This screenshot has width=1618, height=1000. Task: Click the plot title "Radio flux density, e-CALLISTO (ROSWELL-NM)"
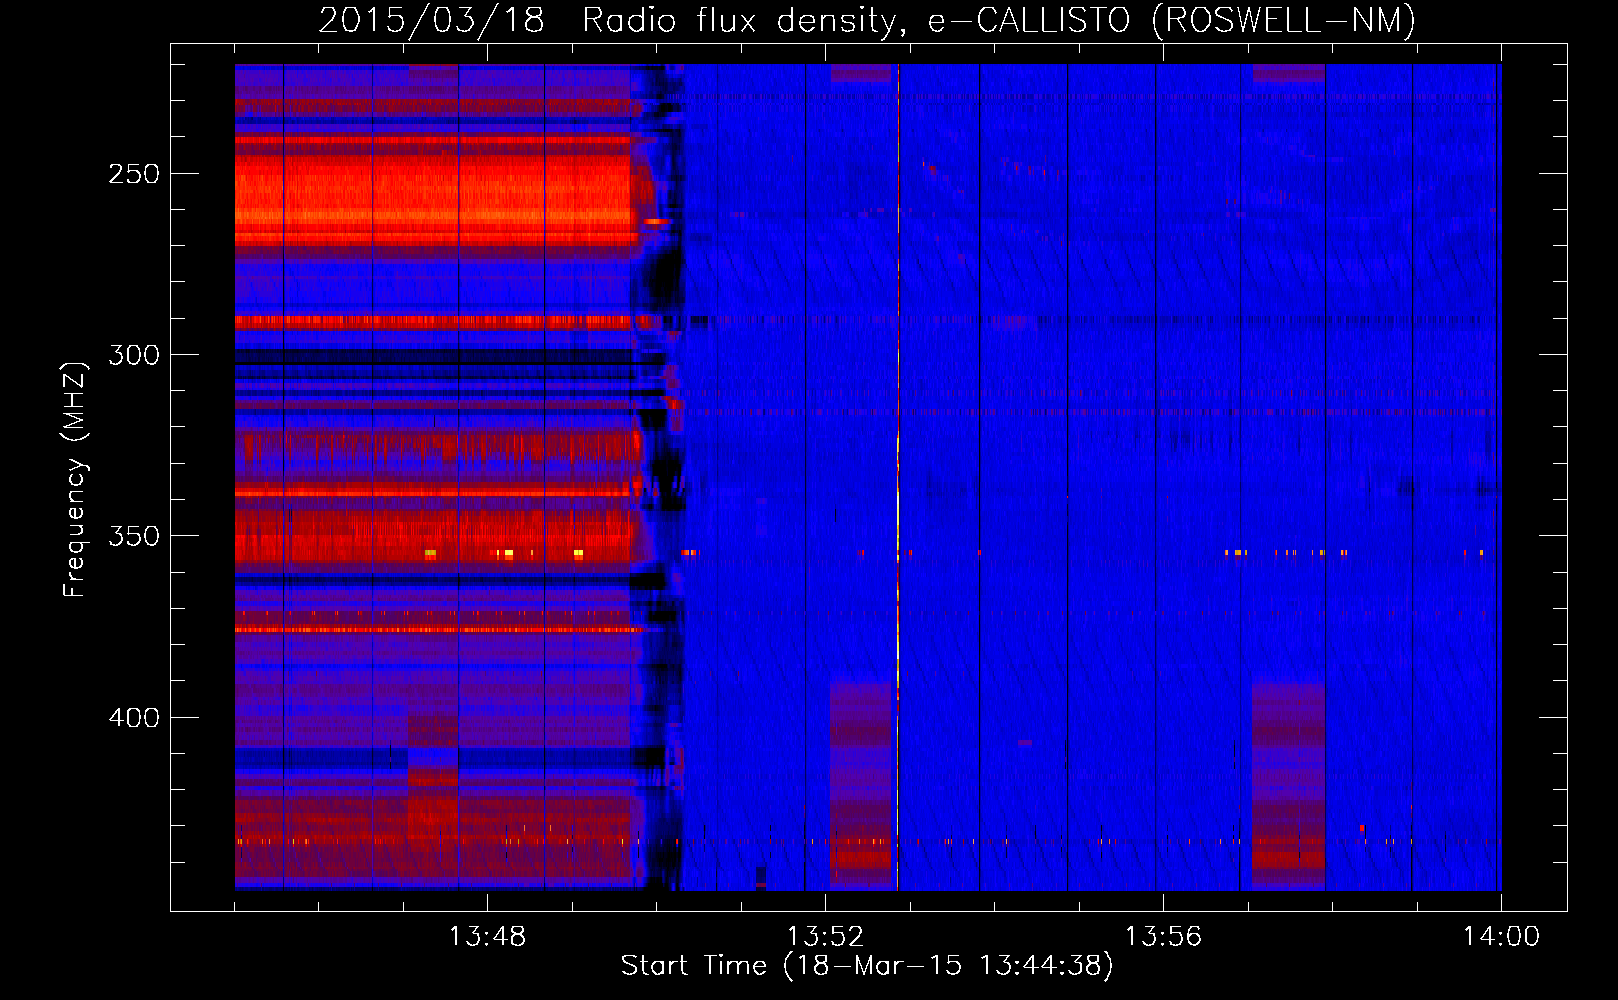[999, 21]
